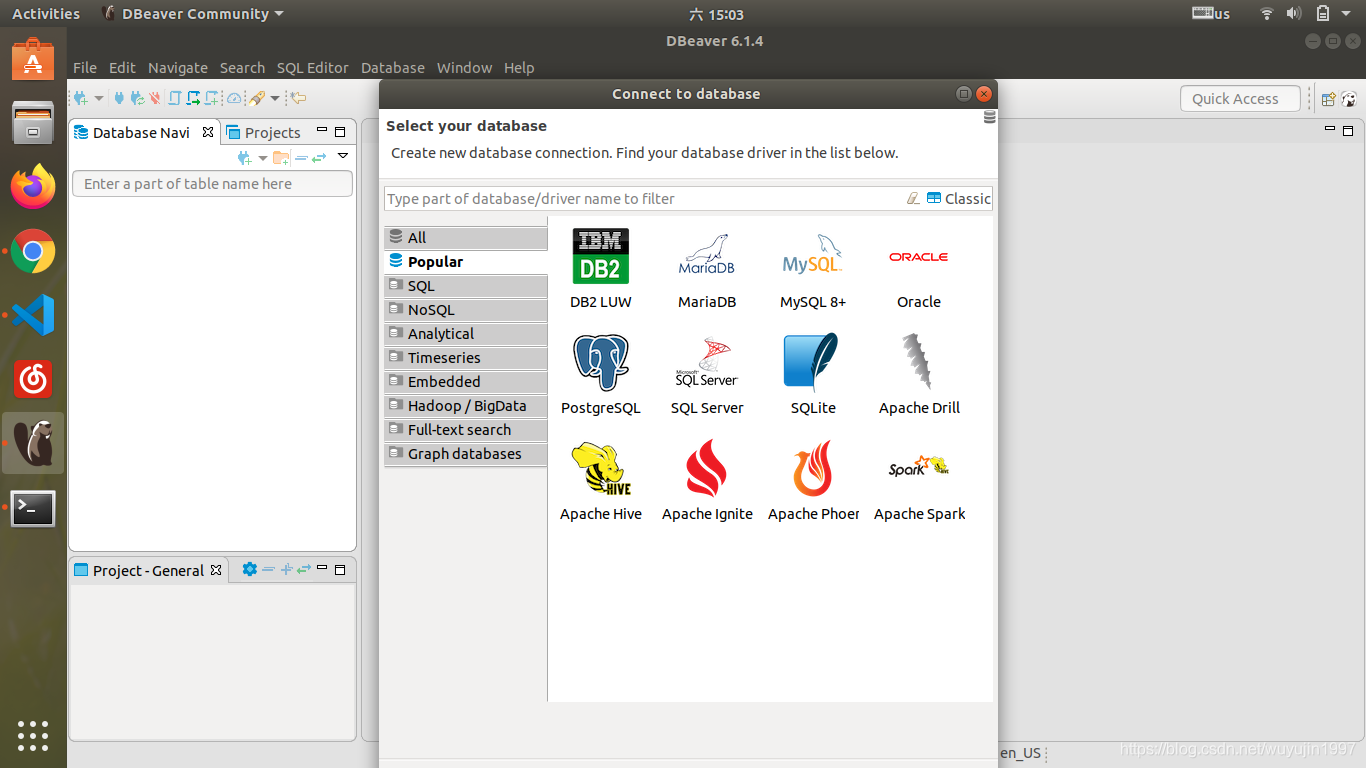Click the create folder icon in navigator panel

point(281,157)
